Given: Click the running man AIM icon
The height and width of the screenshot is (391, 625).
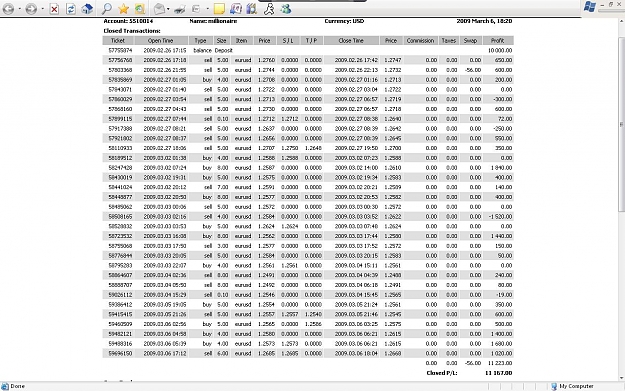Looking at the screenshot, I should point(269,9).
